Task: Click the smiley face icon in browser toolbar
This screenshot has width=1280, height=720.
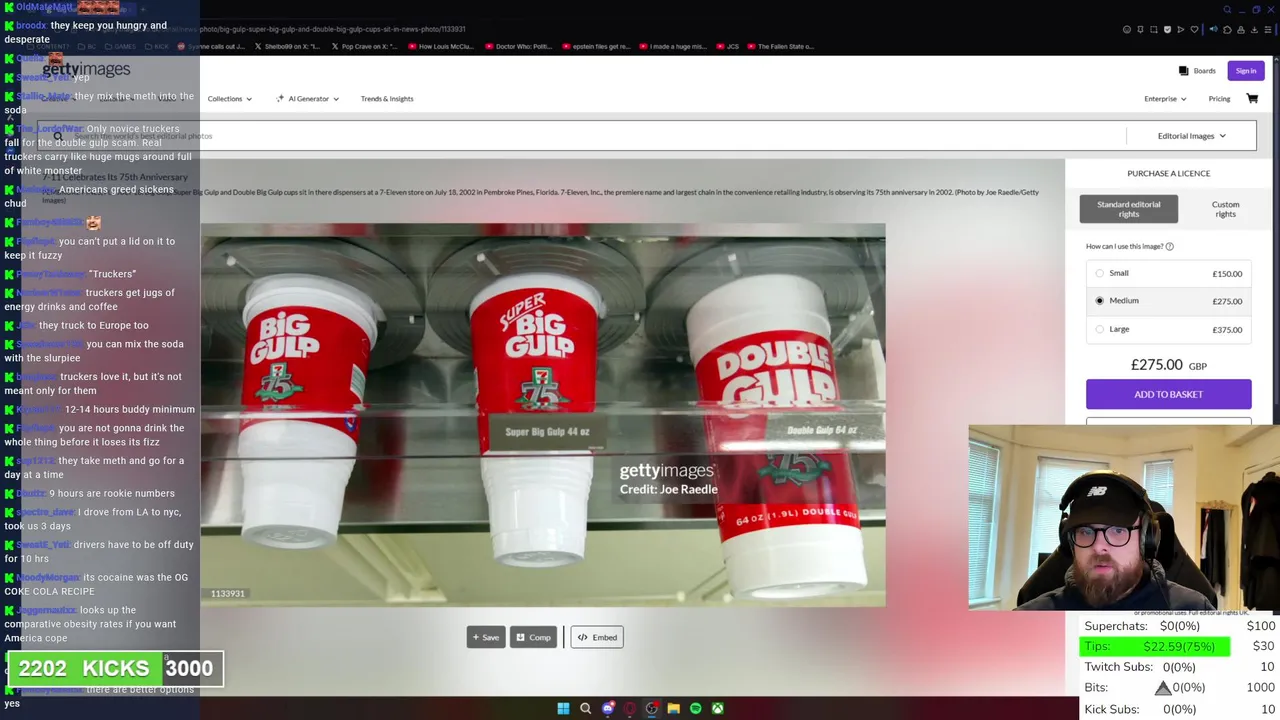Action: (1127, 30)
